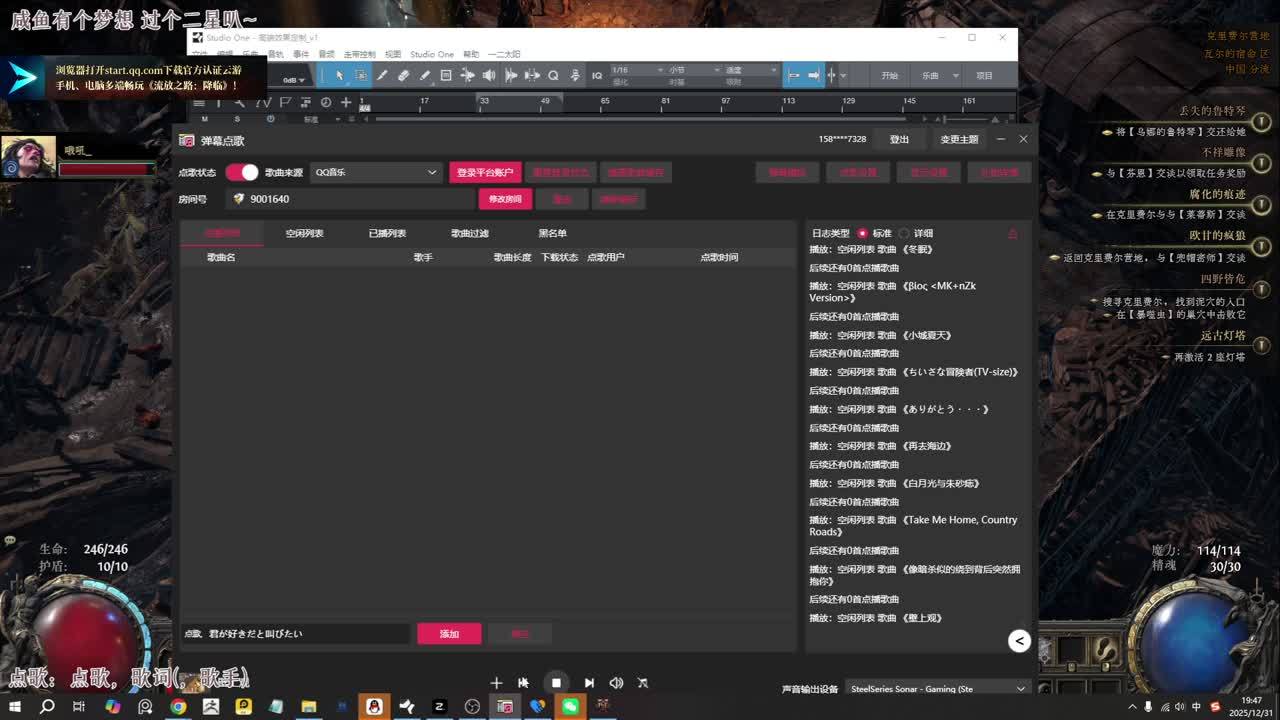Click the 登录平台账户 button
The width and height of the screenshot is (1280, 720).
485,172
